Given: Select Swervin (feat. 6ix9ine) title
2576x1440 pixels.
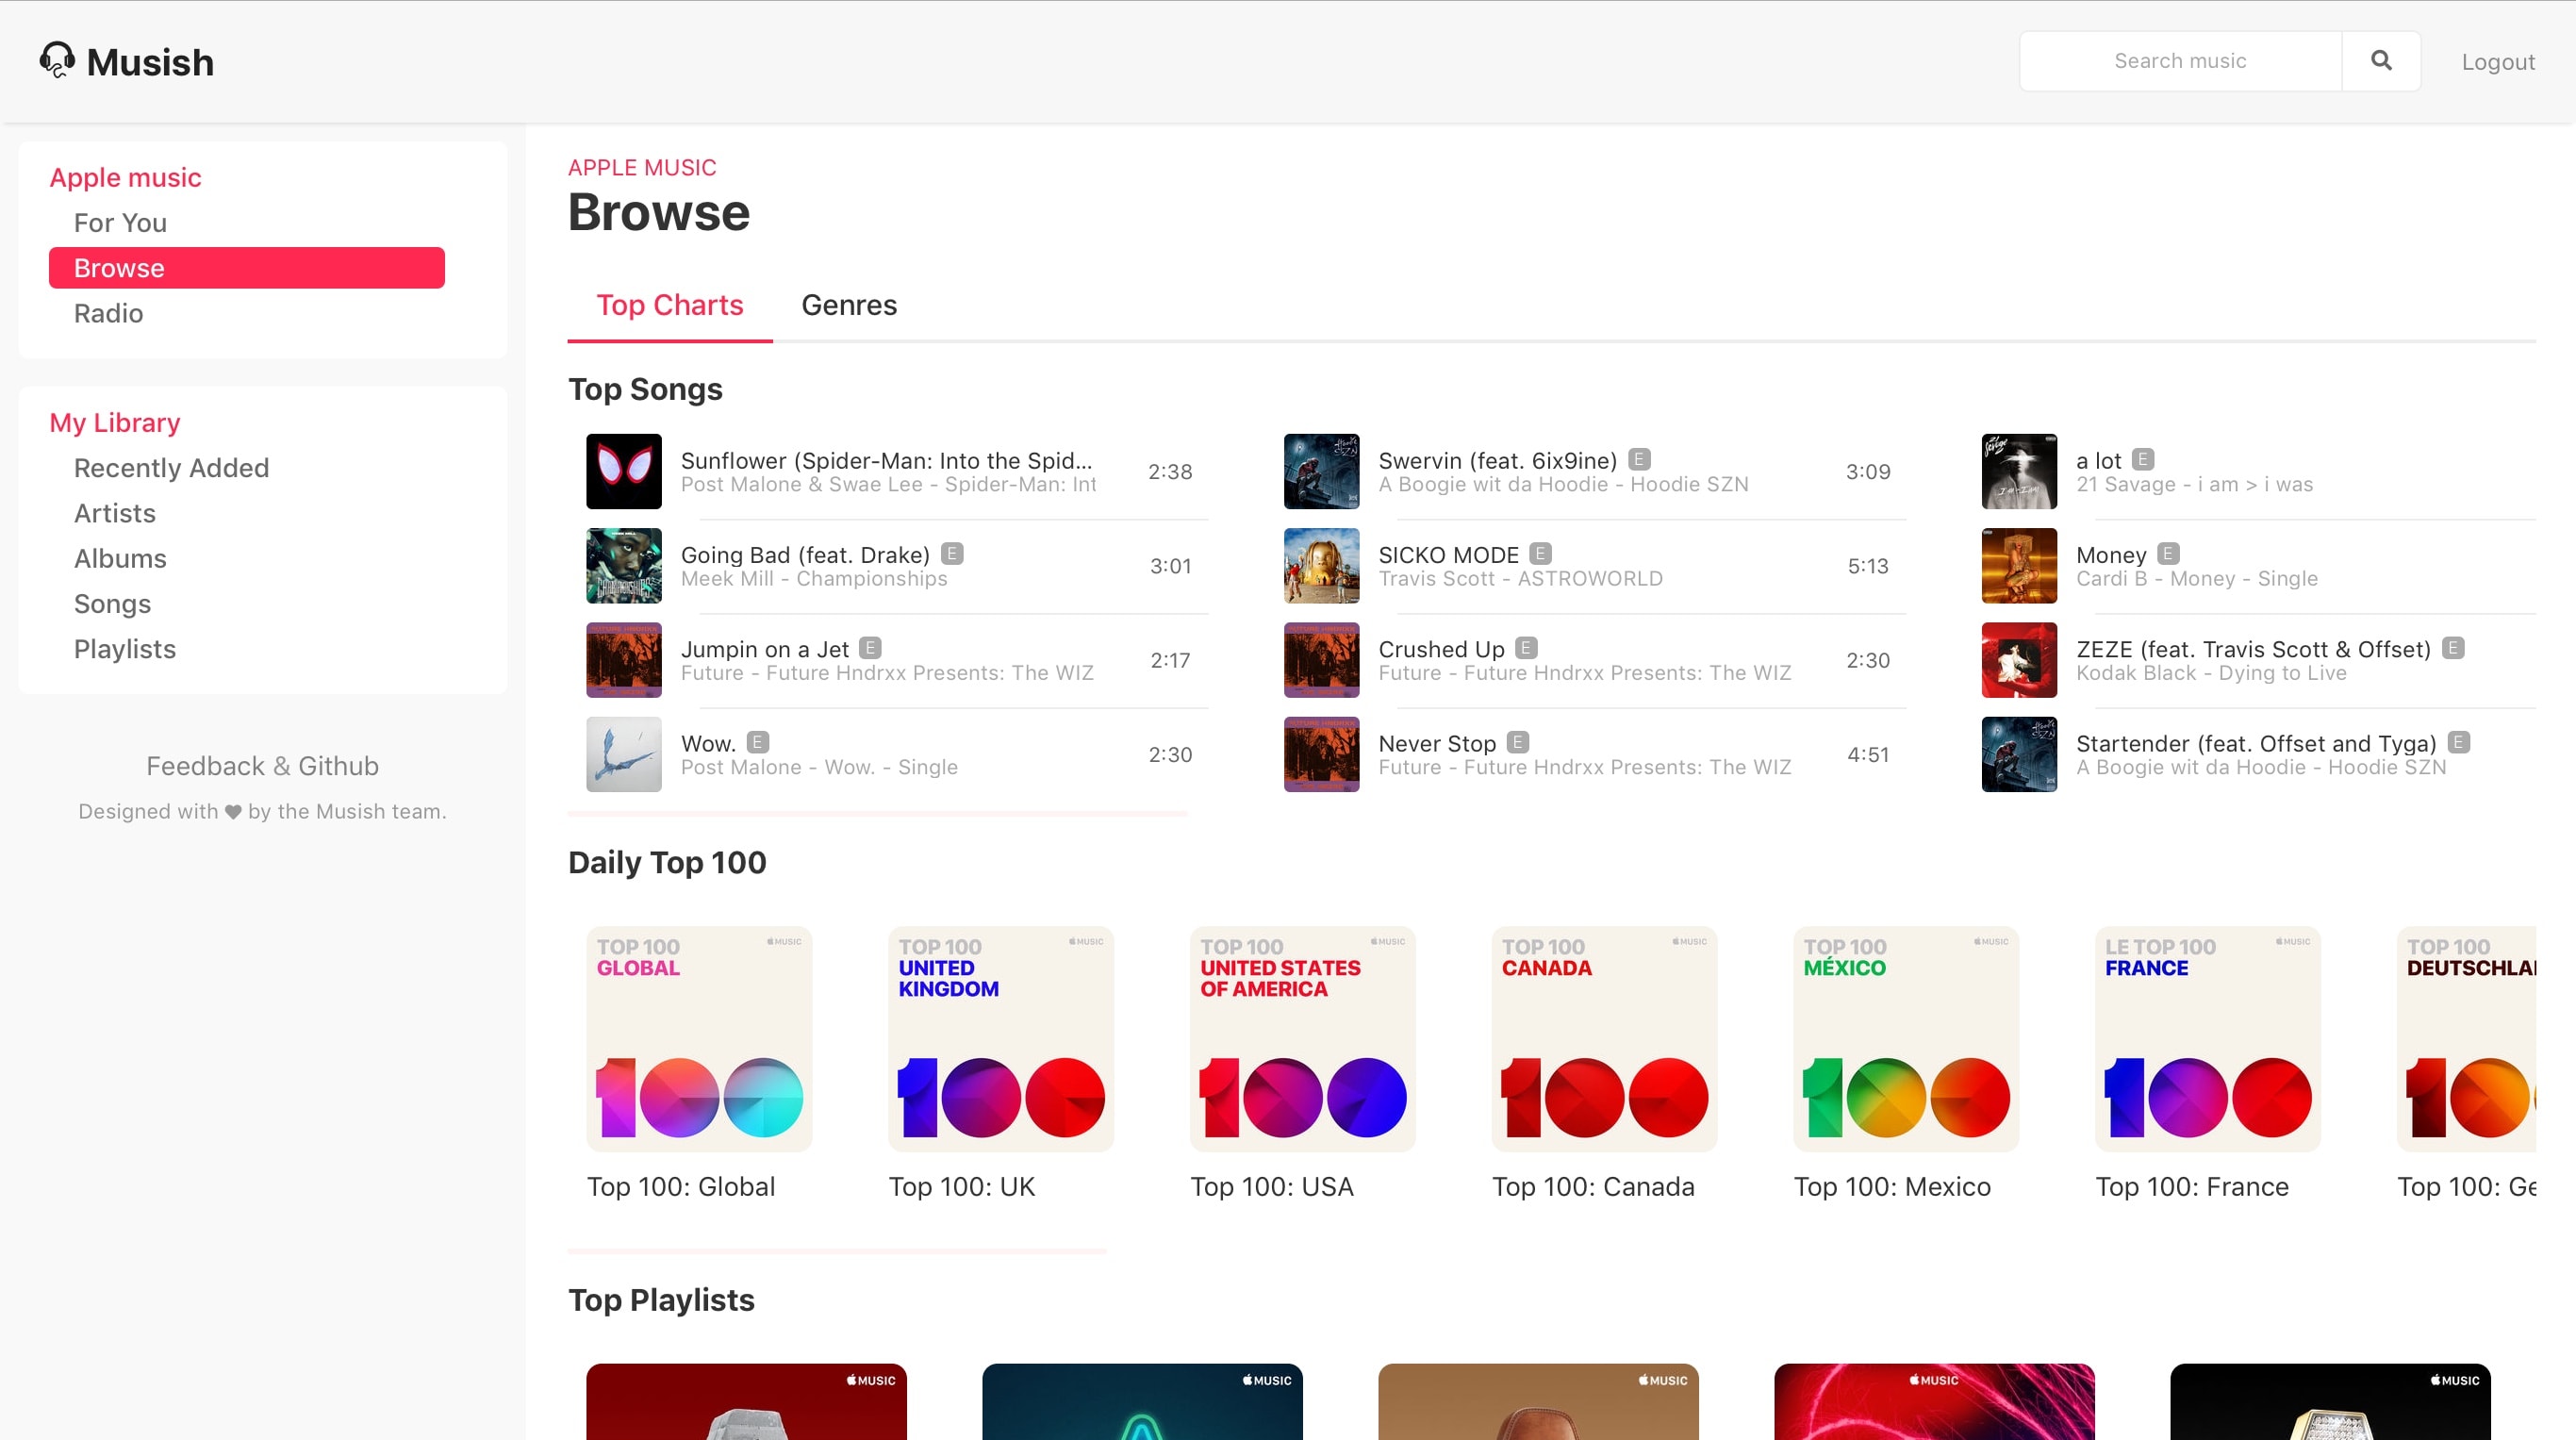Looking at the screenshot, I should (1498, 460).
